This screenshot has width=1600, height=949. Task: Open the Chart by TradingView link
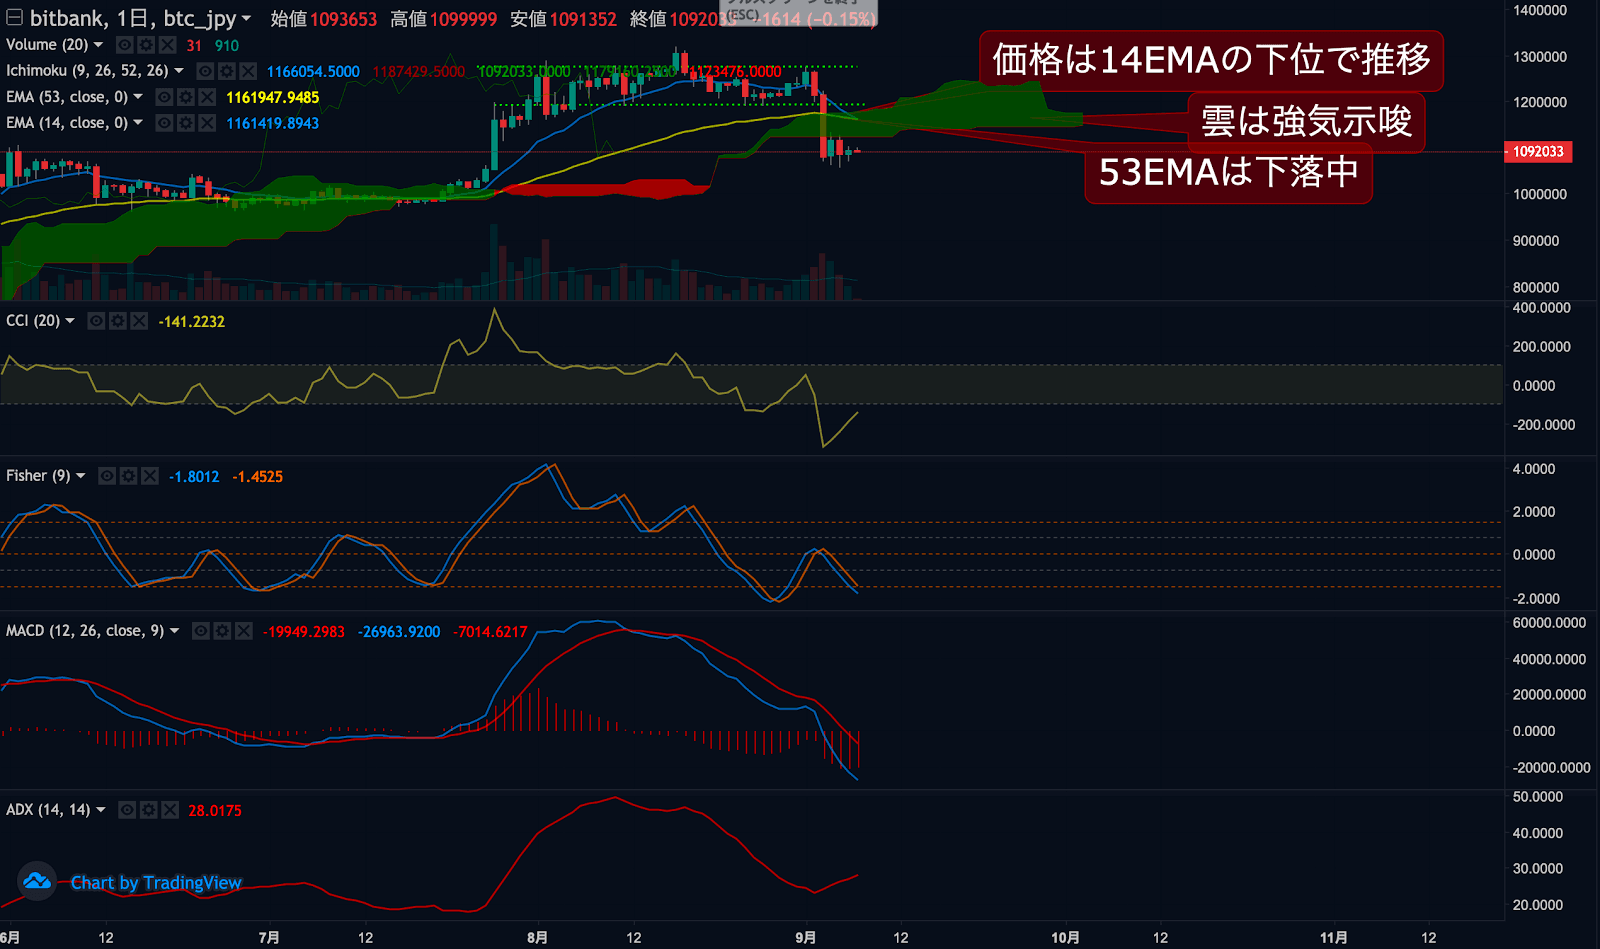(156, 883)
